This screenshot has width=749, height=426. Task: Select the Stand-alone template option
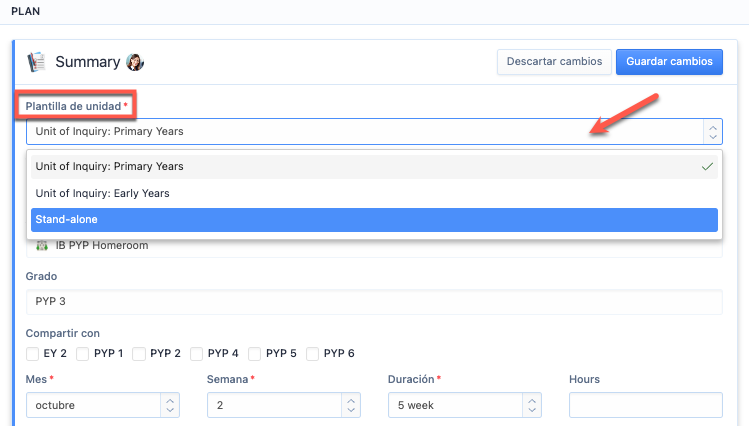374,219
